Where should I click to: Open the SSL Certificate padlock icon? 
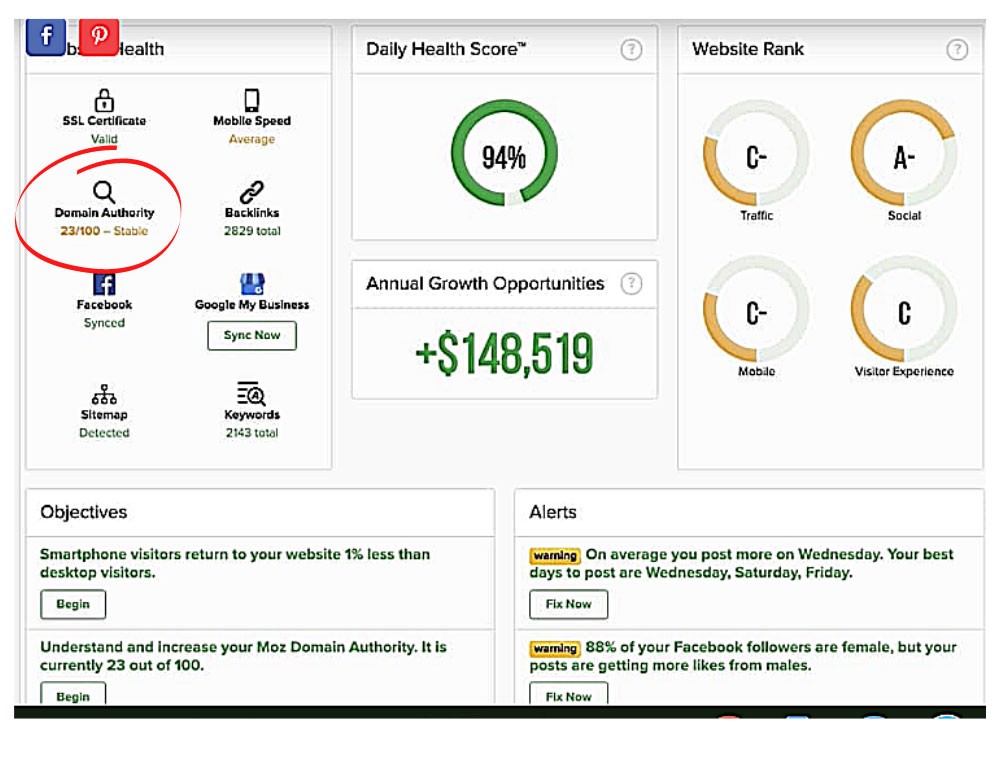coord(104,100)
